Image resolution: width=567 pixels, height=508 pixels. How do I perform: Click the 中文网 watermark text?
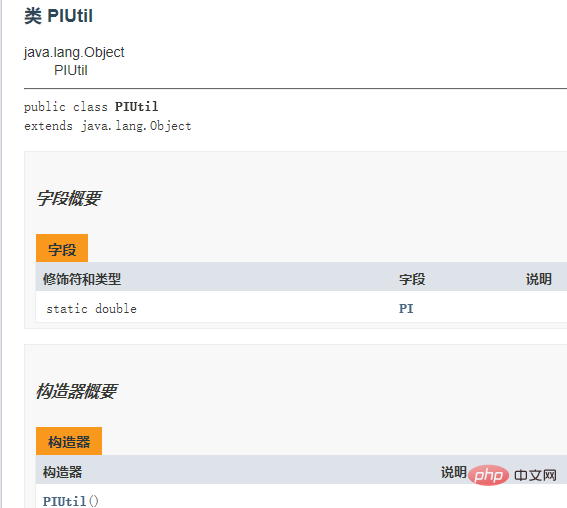click(x=535, y=475)
